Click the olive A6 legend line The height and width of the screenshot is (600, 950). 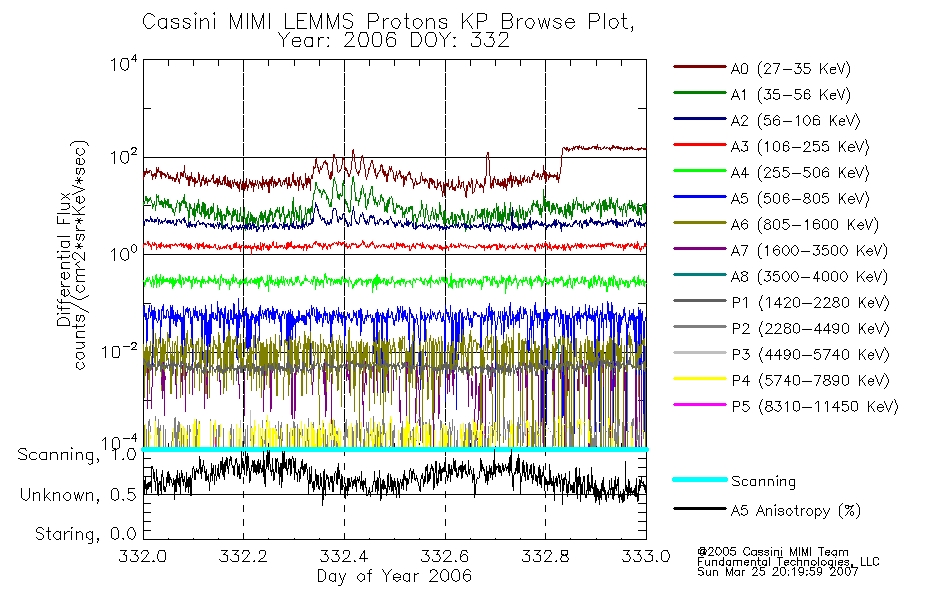click(700, 223)
